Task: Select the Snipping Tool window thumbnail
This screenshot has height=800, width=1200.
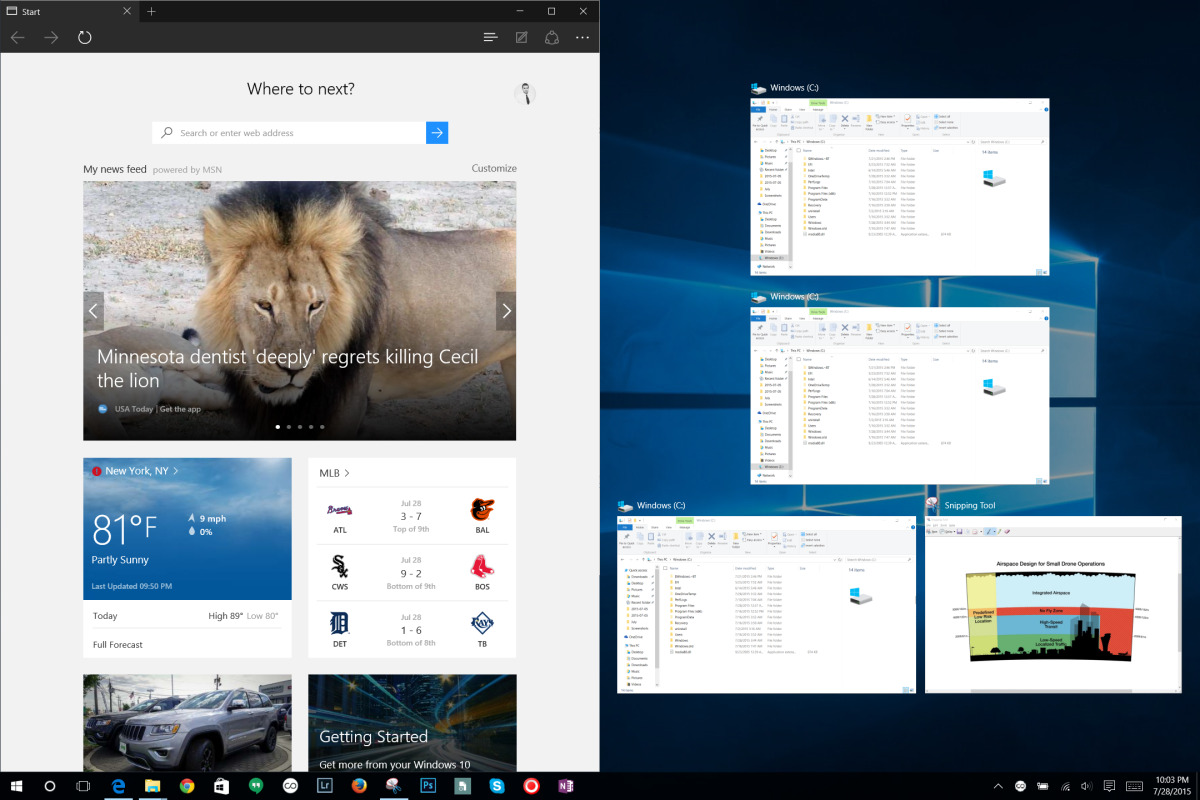Action: point(1052,604)
